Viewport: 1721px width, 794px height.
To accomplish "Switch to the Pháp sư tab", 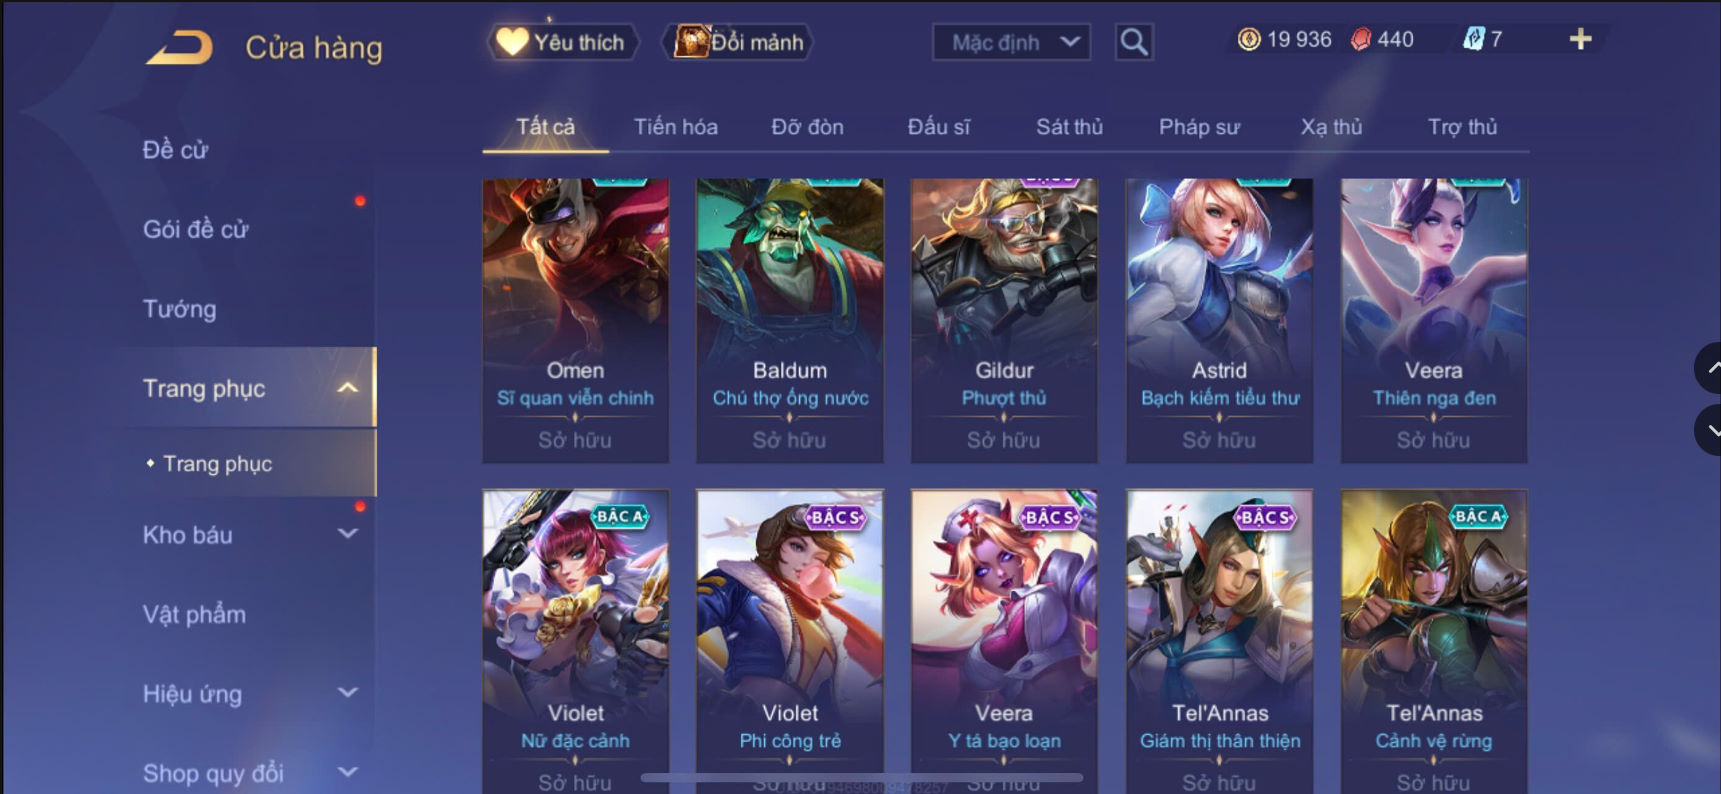I will pyautogui.click(x=1199, y=127).
